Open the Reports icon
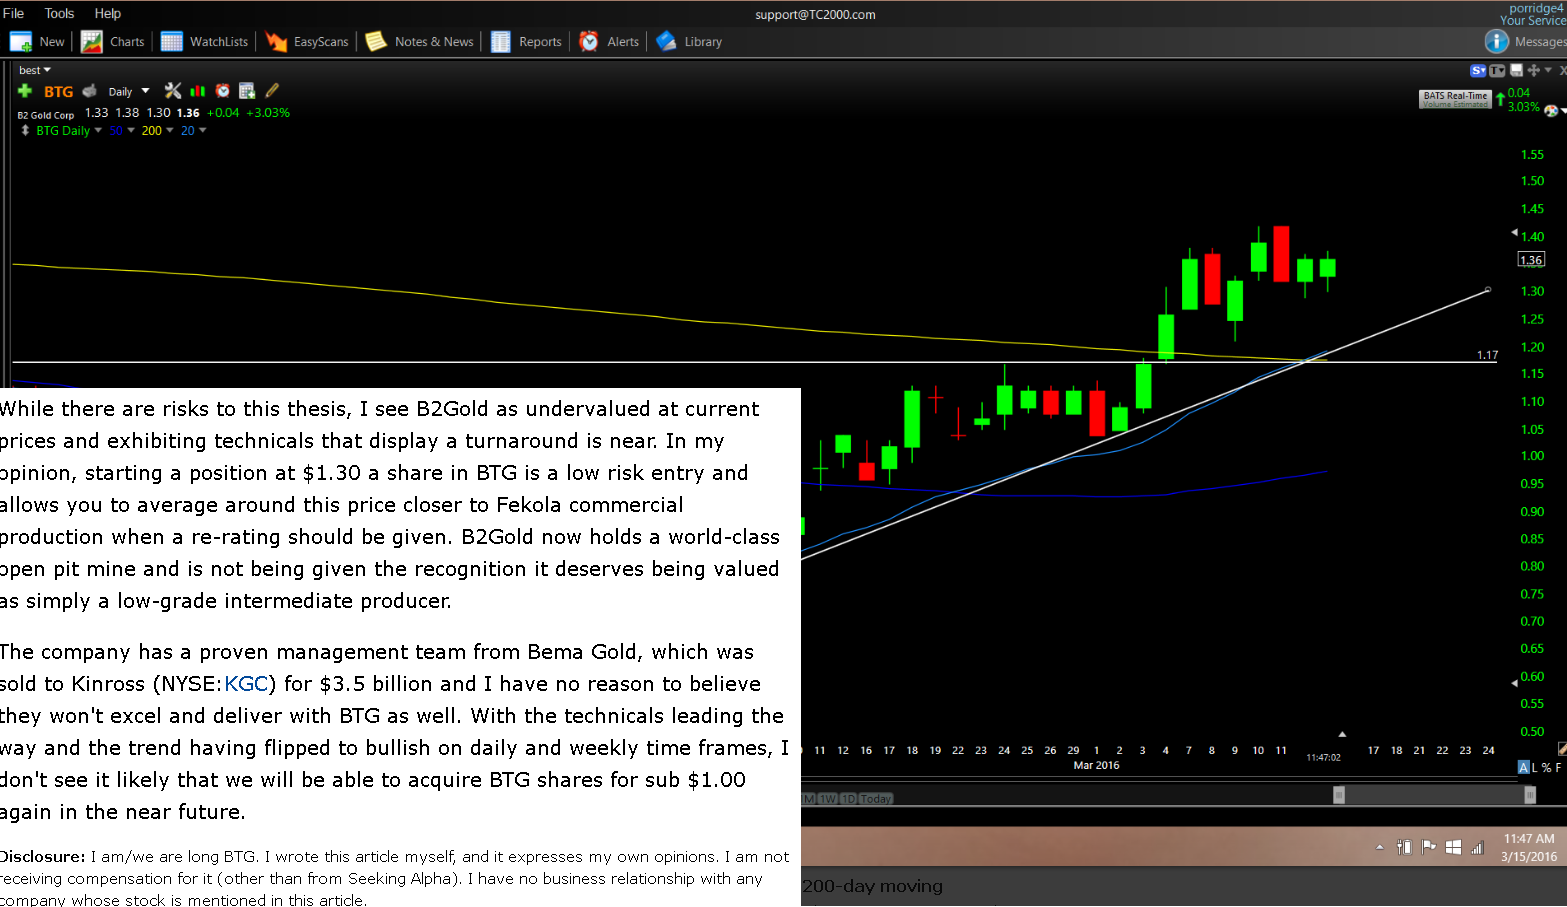This screenshot has width=1567, height=907. [x=501, y=42]
